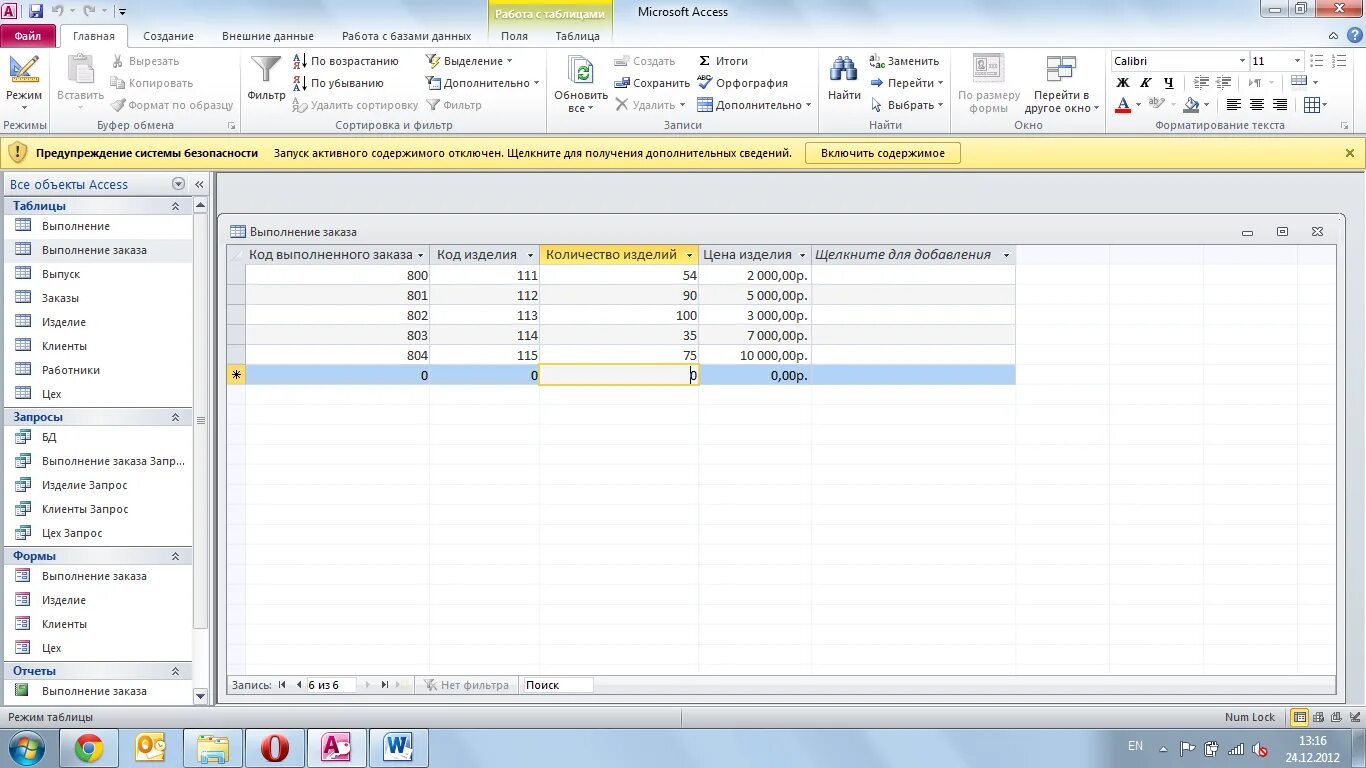The height and width of the screenshot is (768, 1366).
Task: Collapse navigation pane with double chevron
Action: pos(199,184)
